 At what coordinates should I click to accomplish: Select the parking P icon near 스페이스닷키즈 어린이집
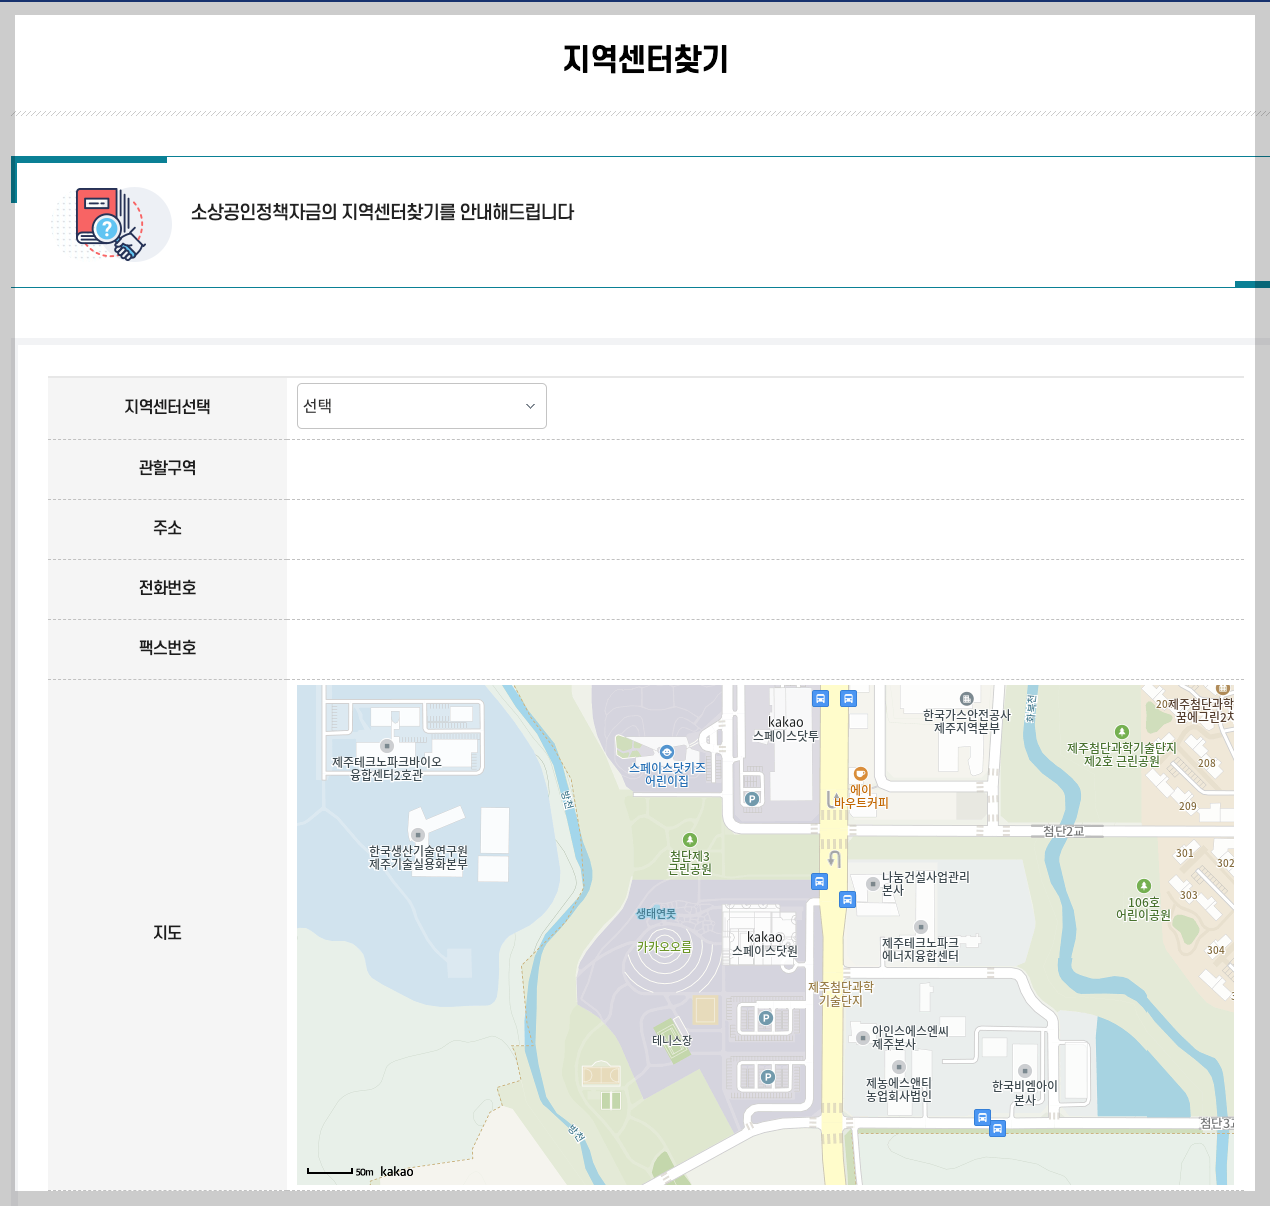pos(752,799)
